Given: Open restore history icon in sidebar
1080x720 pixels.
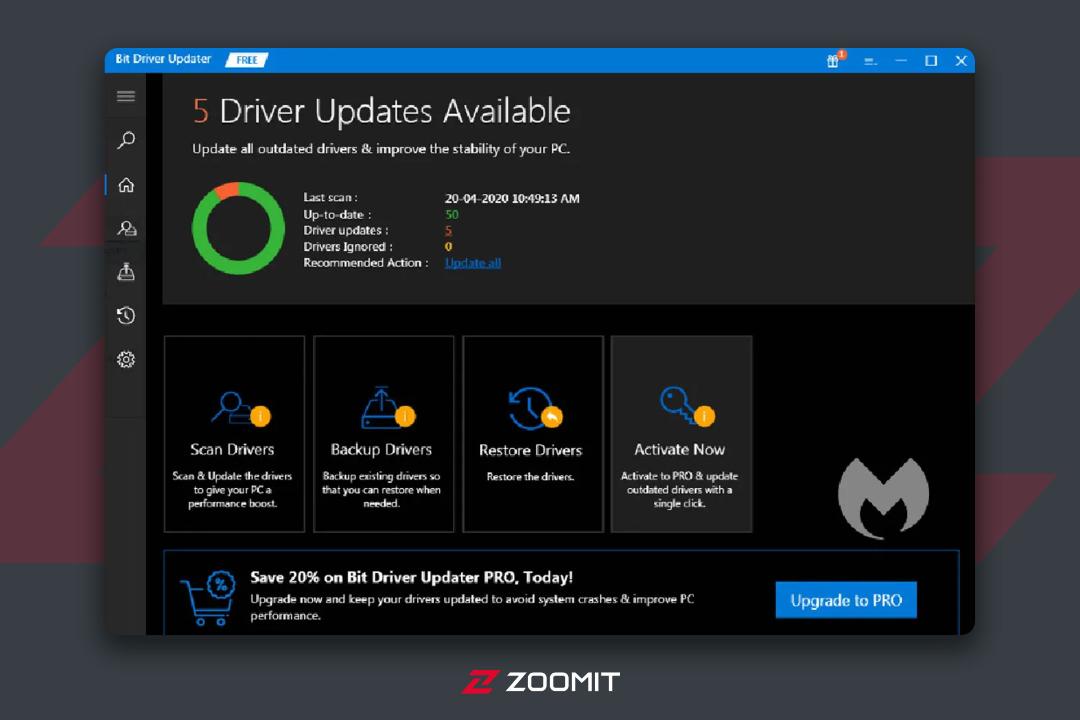Looking at the screenshot, I should [x=125, y=316].
